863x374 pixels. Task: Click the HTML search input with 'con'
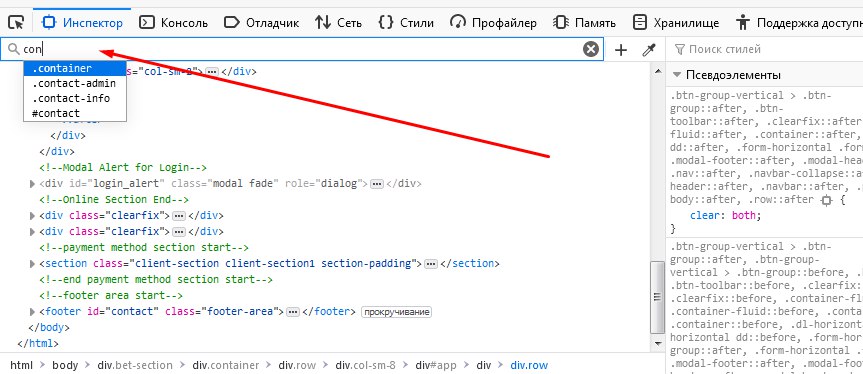point(302,50)
